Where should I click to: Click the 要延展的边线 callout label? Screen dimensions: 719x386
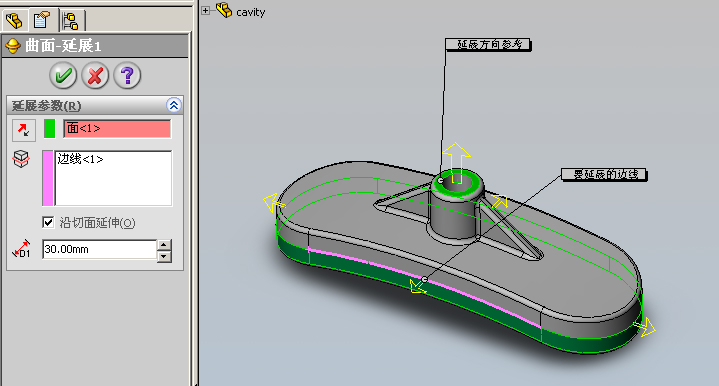tap(604, 175)
